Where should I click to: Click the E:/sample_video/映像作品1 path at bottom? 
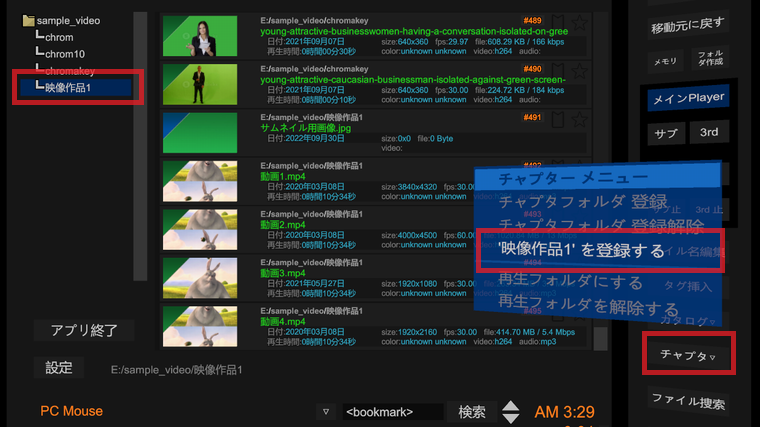tap(176, 370)
